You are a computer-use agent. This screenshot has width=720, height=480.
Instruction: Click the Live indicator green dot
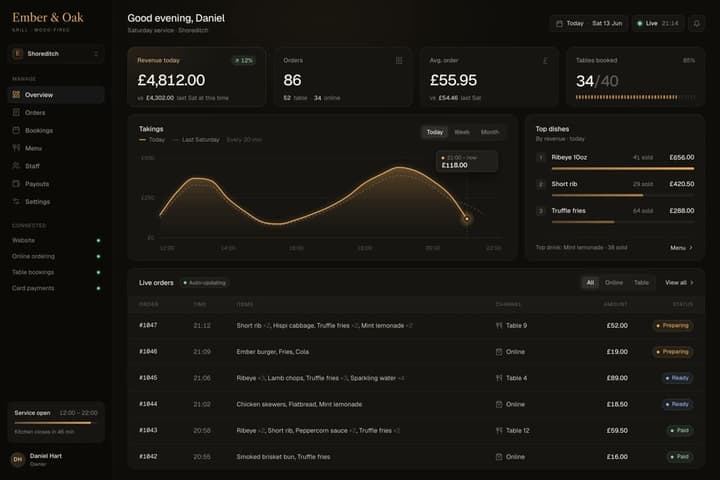click(x=639, y=23)
